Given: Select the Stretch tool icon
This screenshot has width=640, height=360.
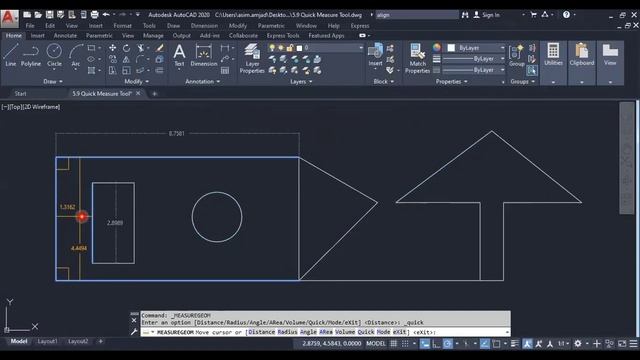Looking at the screenshot, I should pos(112,71).
